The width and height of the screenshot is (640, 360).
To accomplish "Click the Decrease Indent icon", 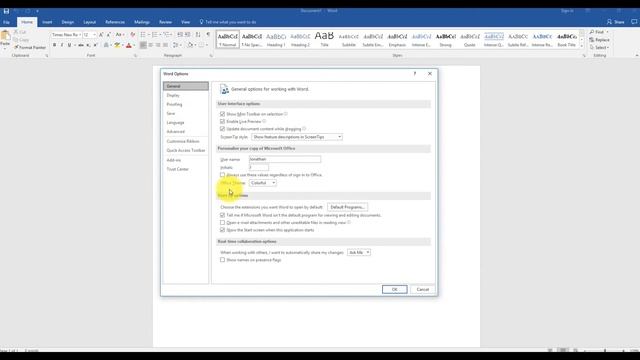I will 180,35.
